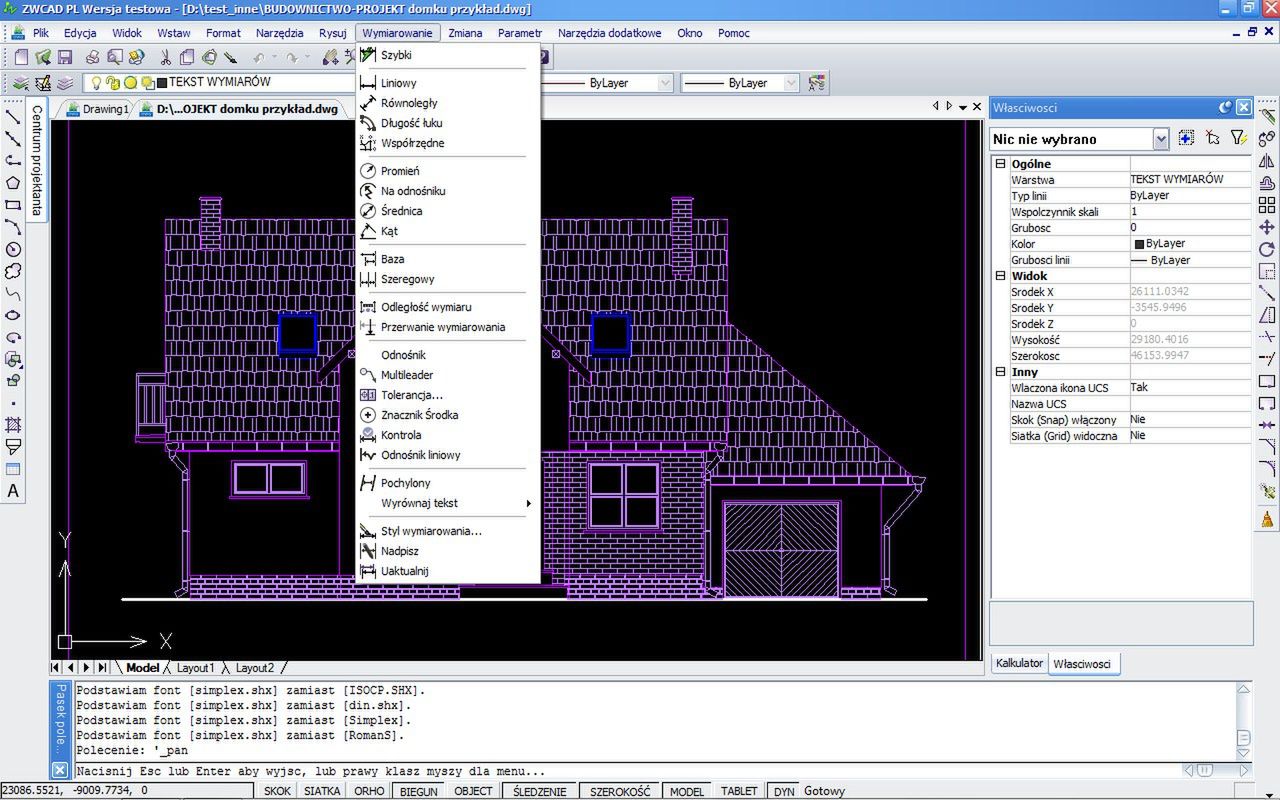
Task: Open the Kalkulator panel tab
Action: [x=1019, y=664]
